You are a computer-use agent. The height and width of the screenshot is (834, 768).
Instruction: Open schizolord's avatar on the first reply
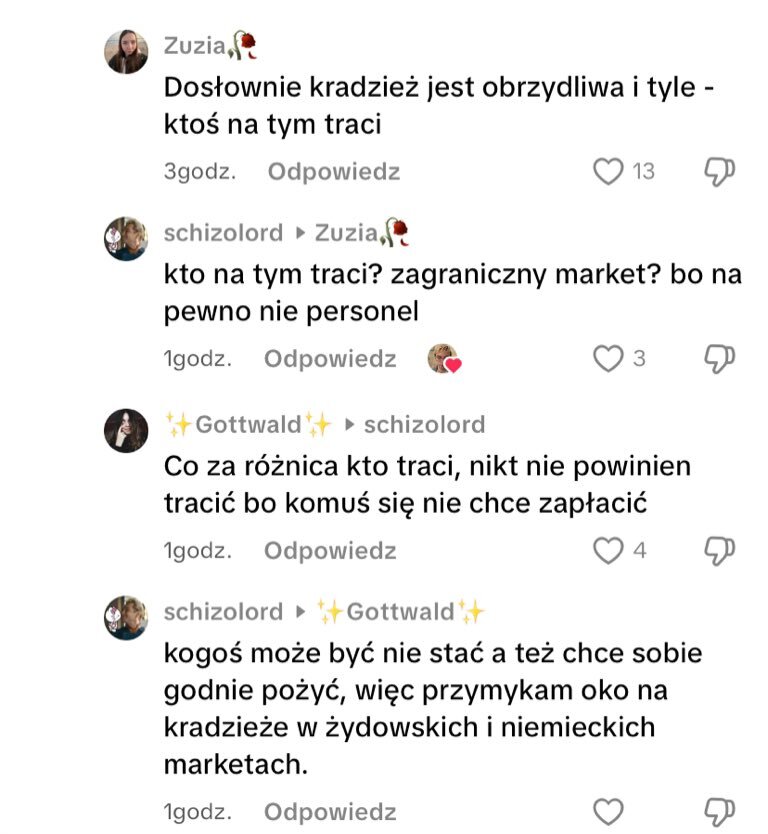(x=127, y=238)
